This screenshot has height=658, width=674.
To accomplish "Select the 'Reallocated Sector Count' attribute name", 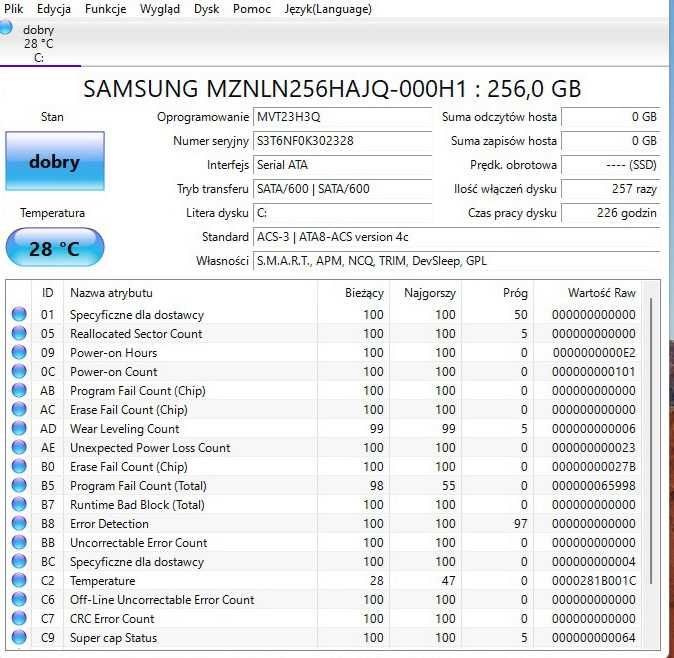I will (x=136, y=334).
